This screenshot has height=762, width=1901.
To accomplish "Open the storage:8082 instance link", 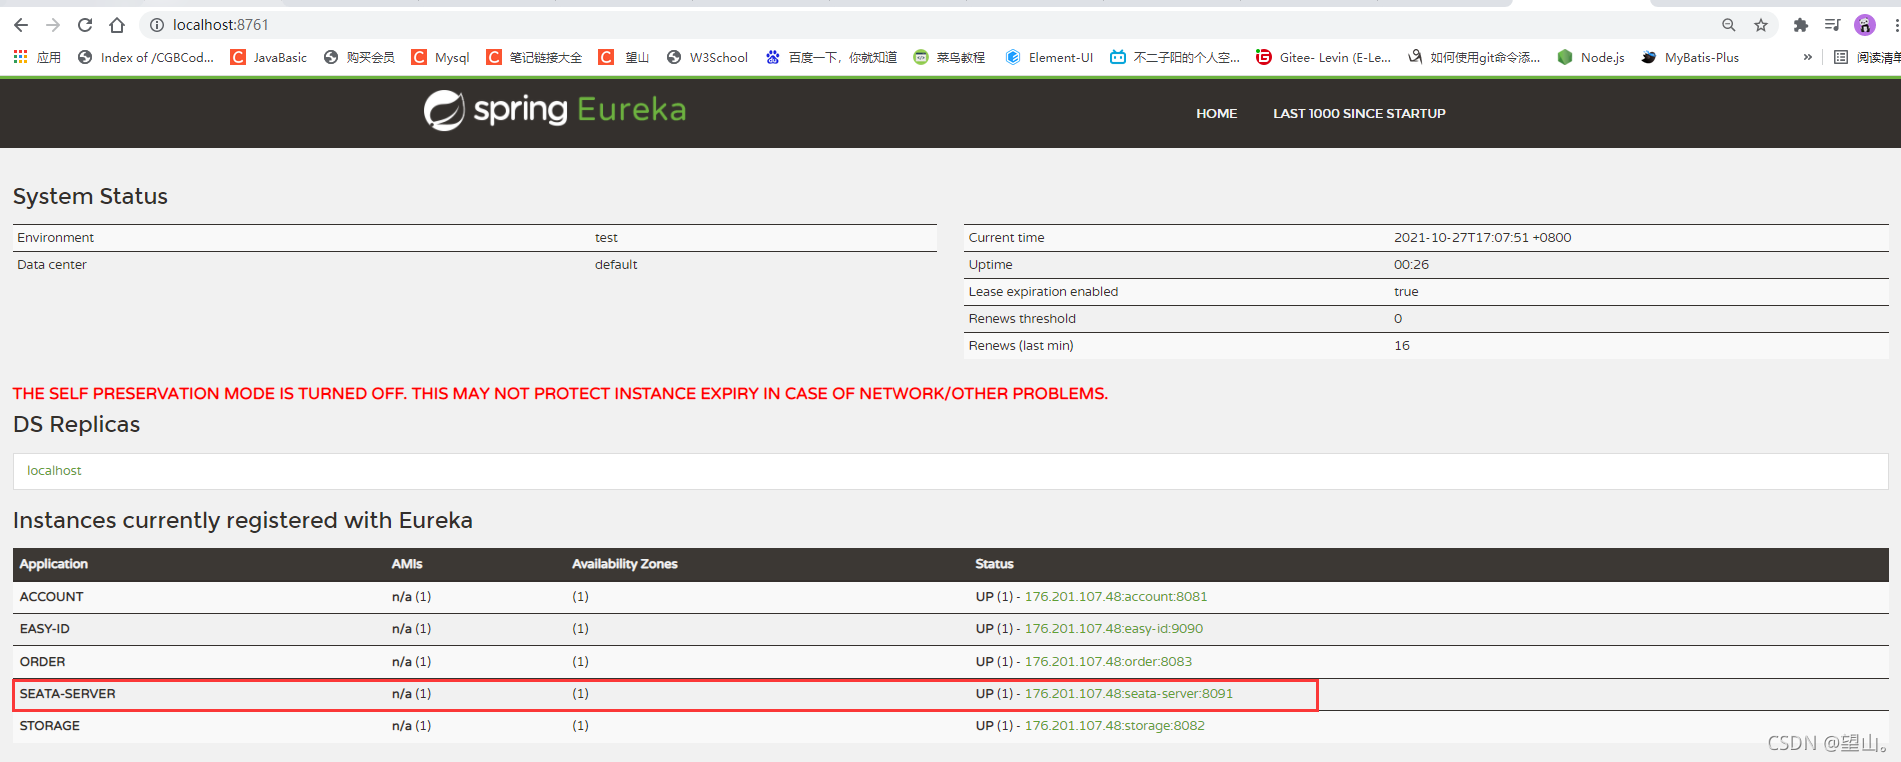I will click(1115, 726).
